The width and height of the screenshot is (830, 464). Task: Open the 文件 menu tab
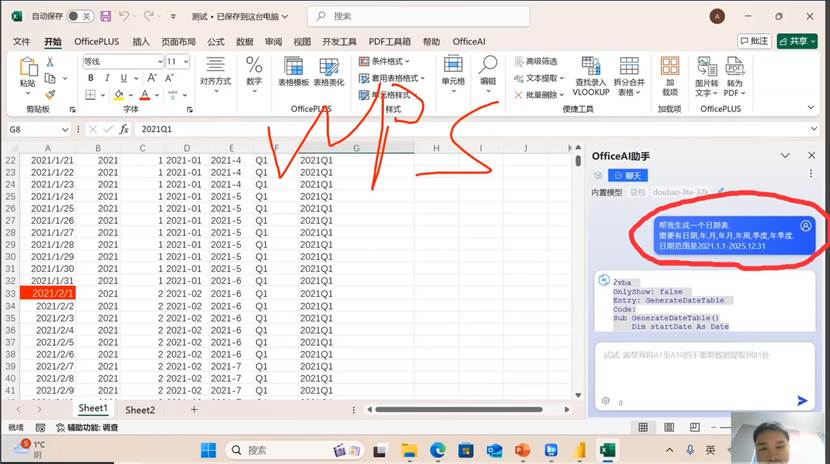tap(22, 41)
